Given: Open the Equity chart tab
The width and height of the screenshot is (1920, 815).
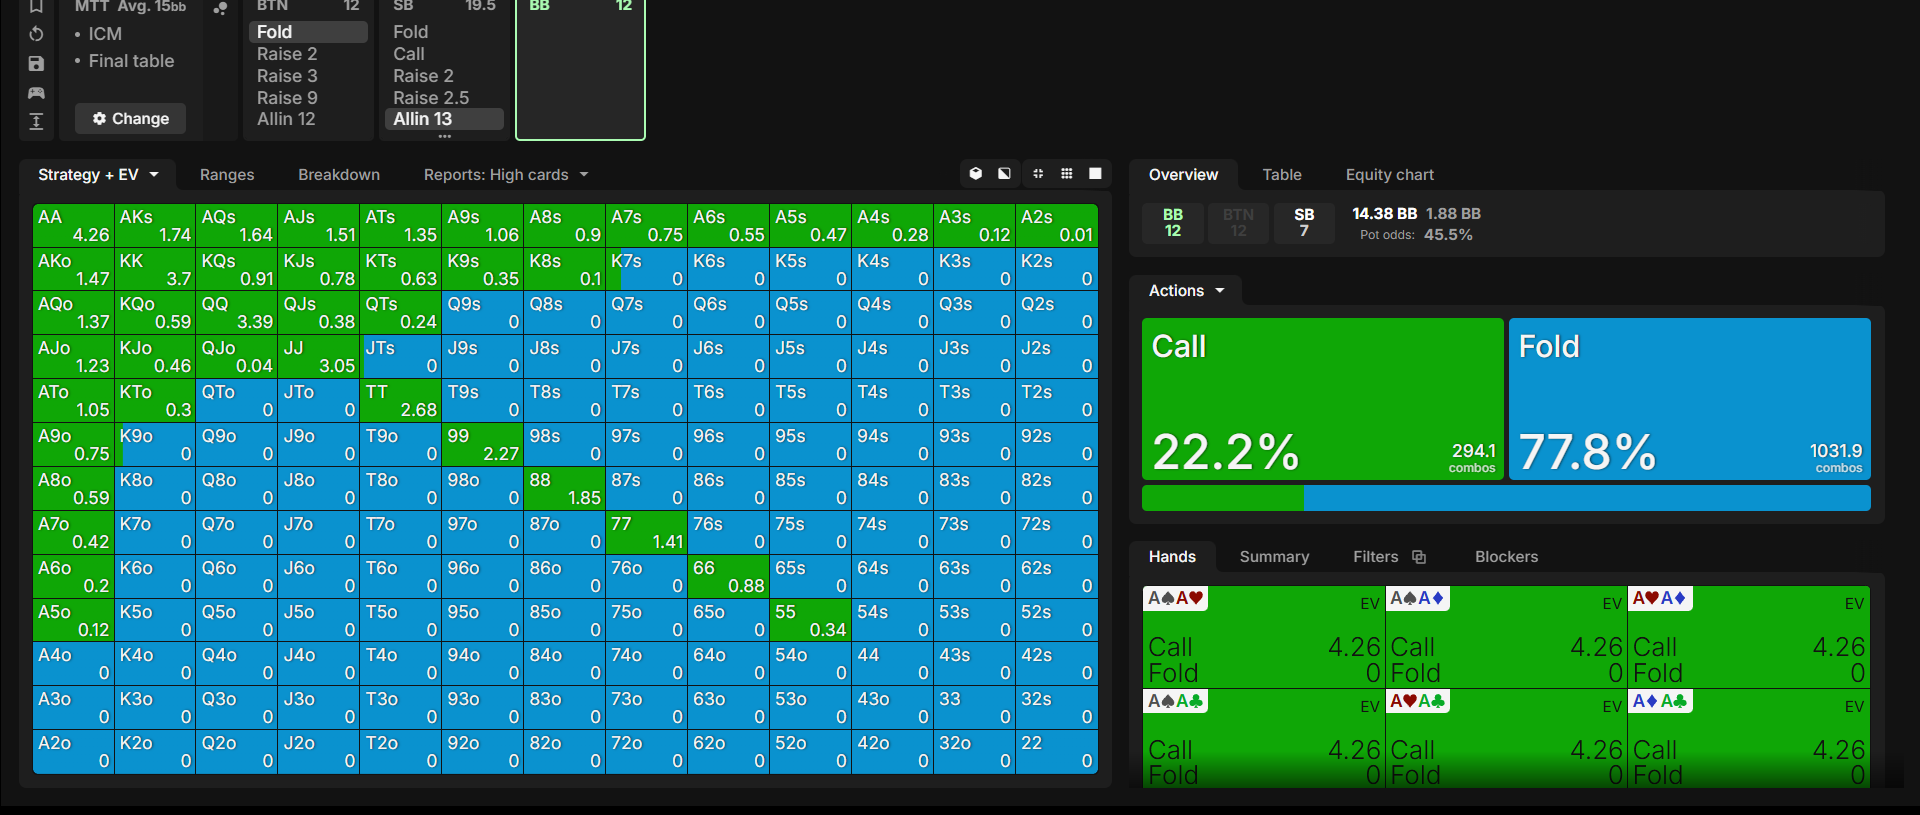Looking at the screenshot, I should click(x=1389, y=175).
